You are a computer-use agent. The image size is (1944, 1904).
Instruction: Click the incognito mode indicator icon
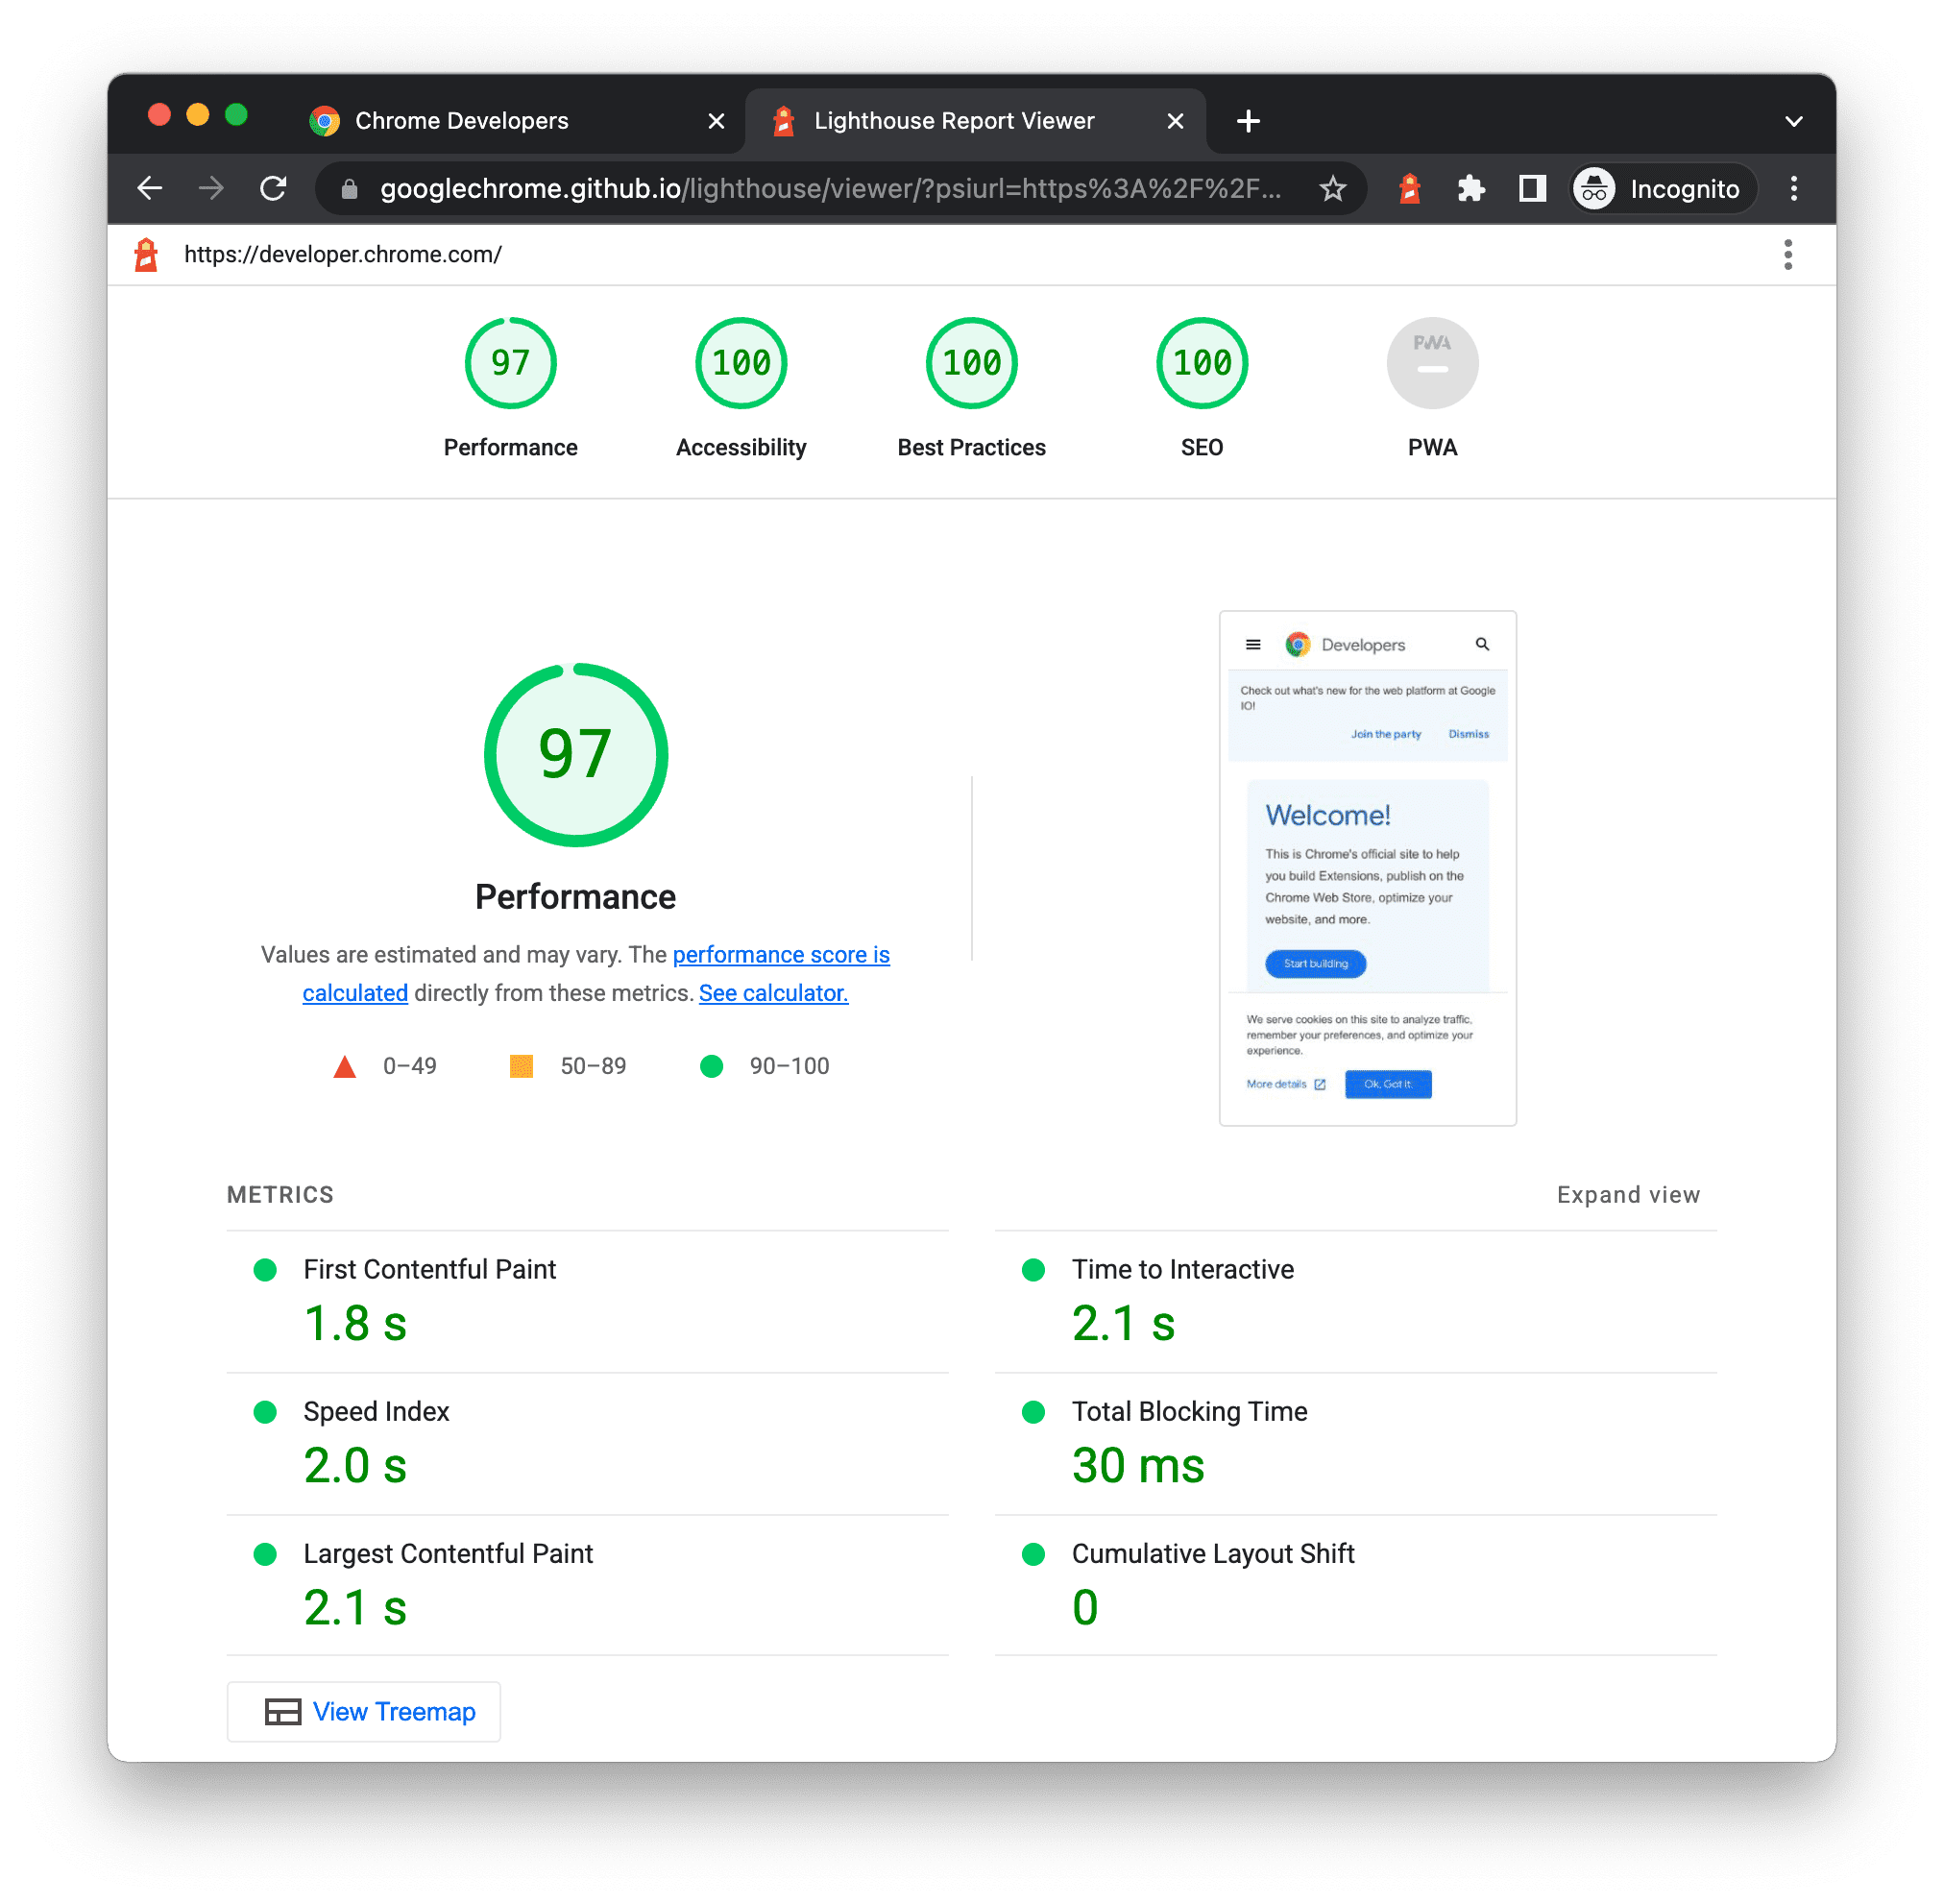[1597, 188]
